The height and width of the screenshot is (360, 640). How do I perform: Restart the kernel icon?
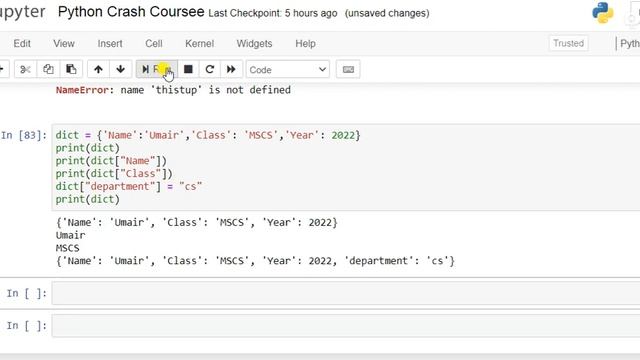pyautogui.click(x=210, y=69)
